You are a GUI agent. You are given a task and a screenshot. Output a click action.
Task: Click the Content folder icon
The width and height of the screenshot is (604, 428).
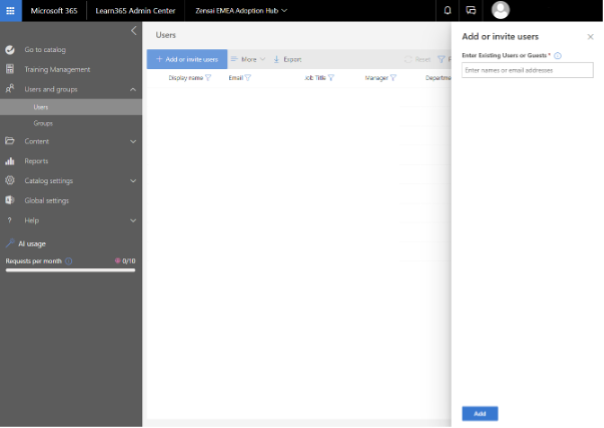[10, 141]
